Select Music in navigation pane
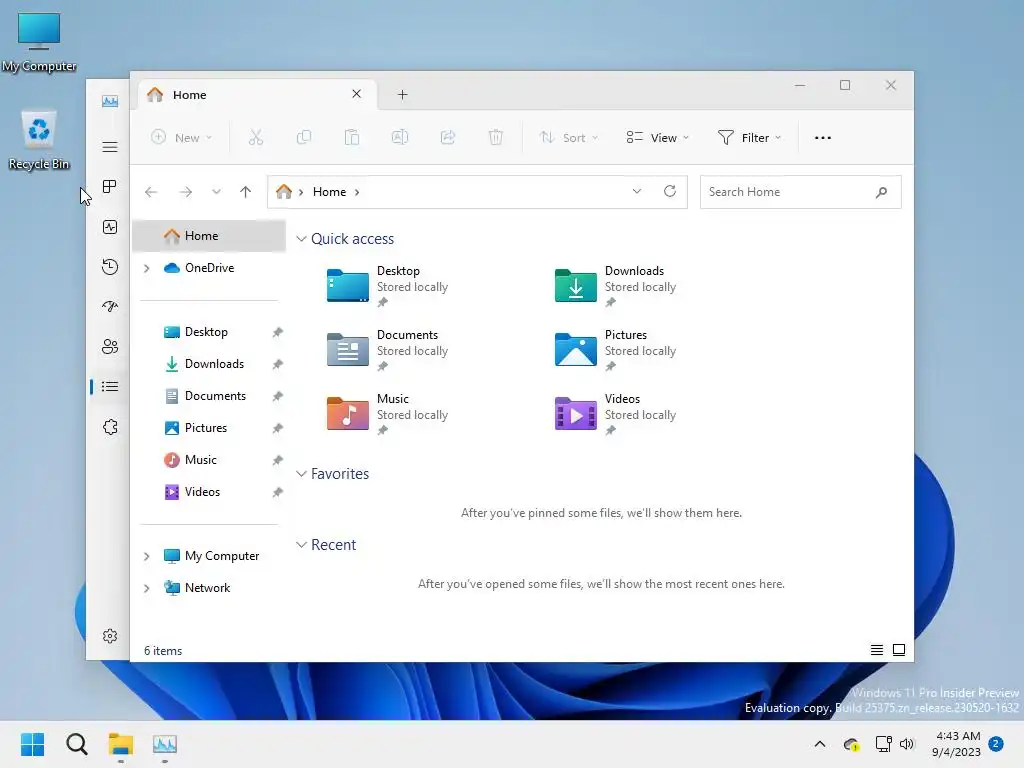 [x=209, y=460]
